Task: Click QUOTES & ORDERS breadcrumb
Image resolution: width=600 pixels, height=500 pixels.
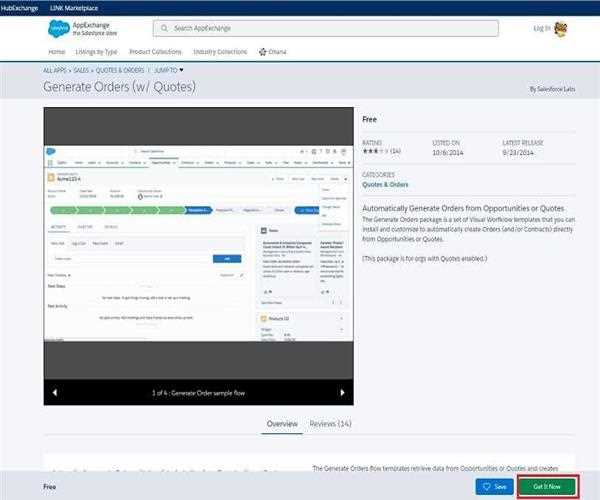Action: [120, 70]
